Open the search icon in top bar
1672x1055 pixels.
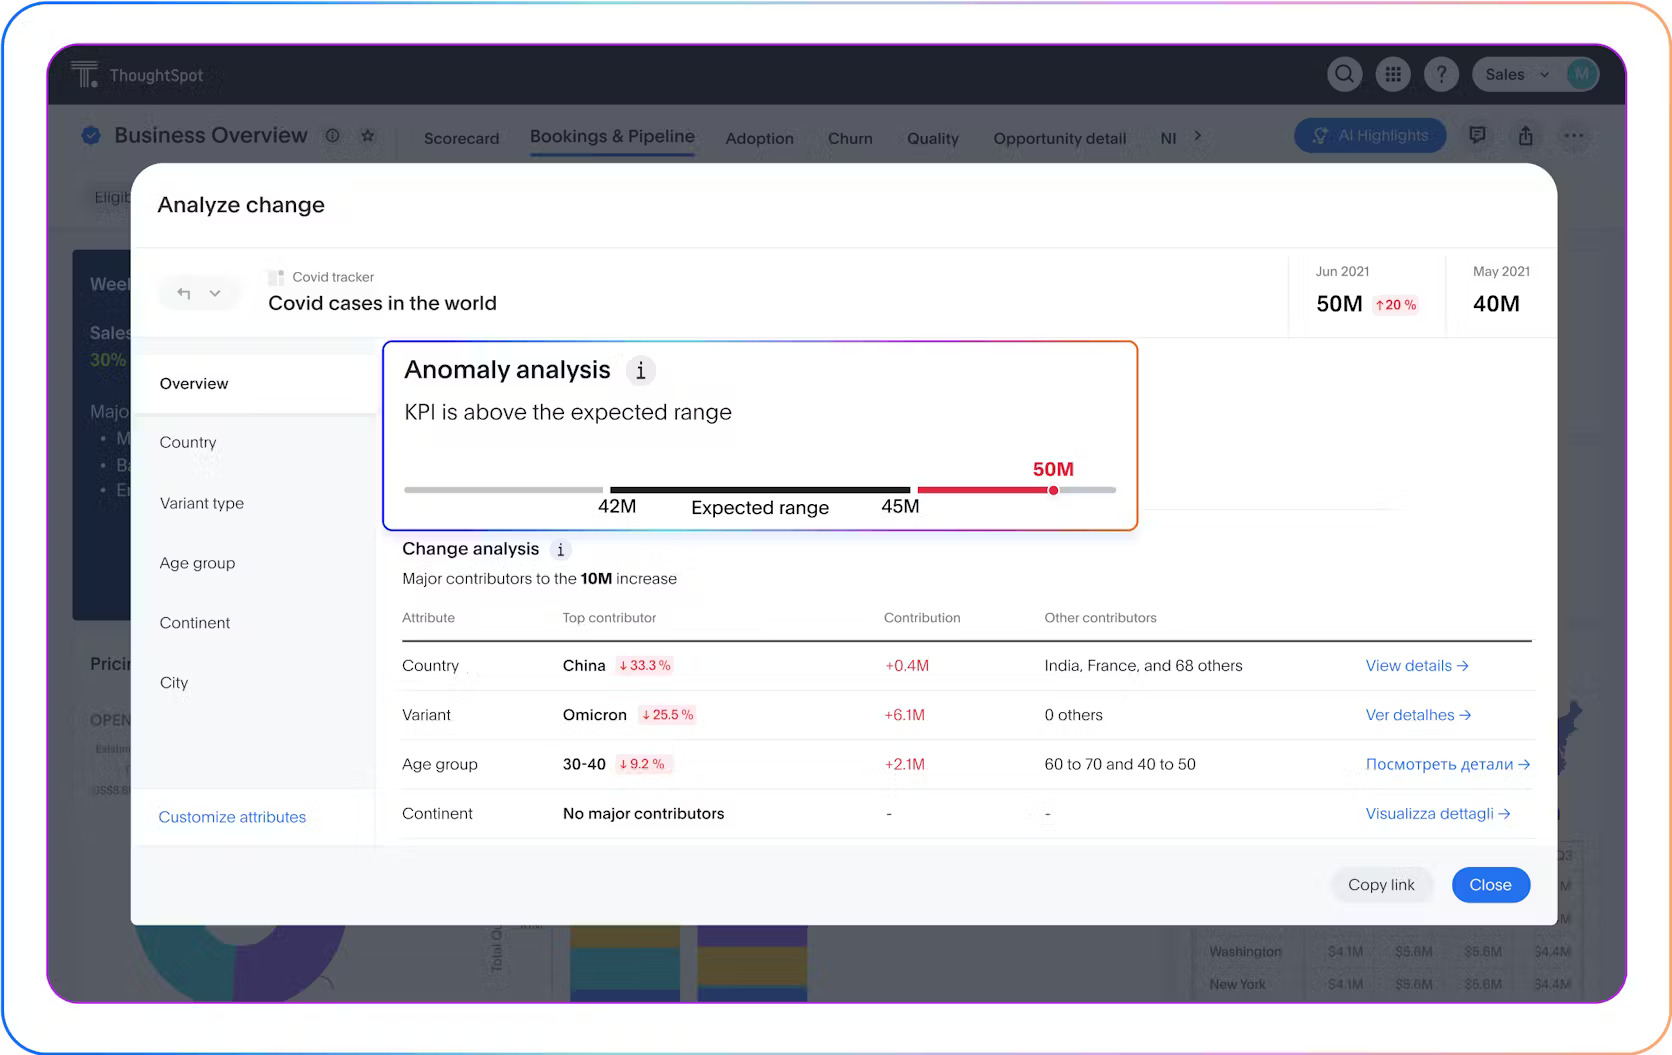[1344, 74]
